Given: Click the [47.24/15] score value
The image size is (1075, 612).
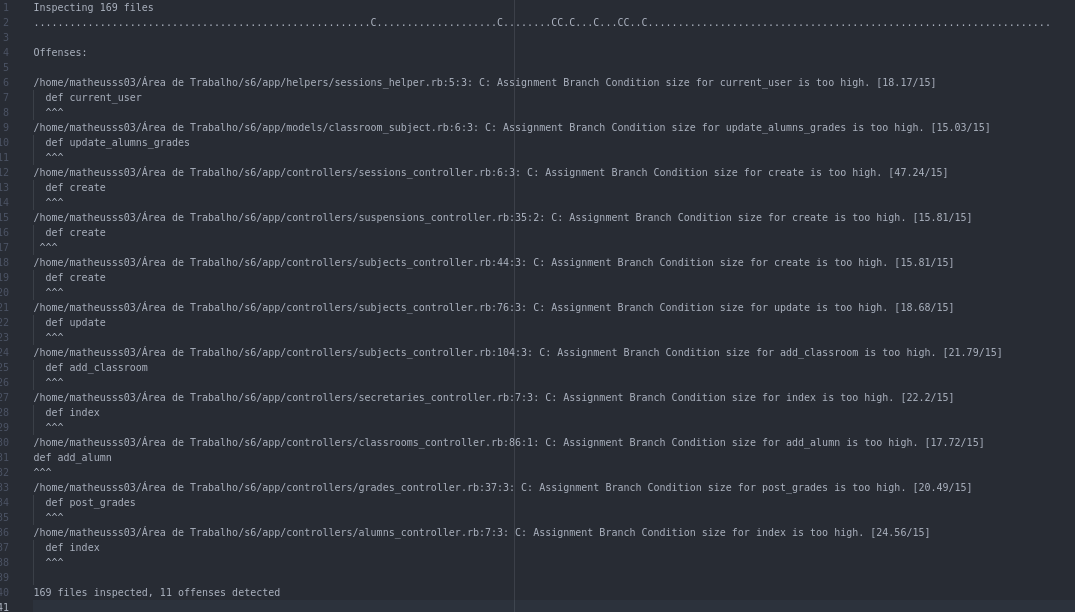Looking at the screenshot, I should point(918,173).
